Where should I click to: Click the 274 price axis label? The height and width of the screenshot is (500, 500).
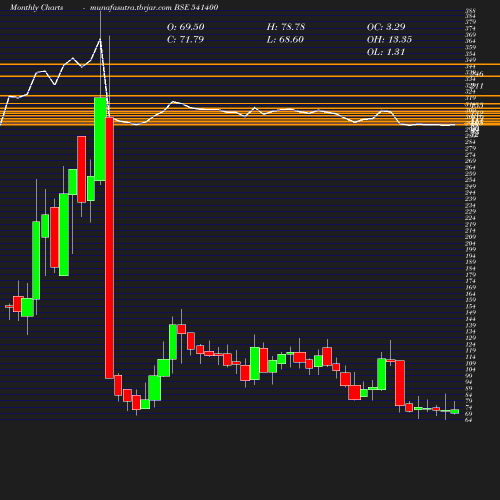[470, 155]
